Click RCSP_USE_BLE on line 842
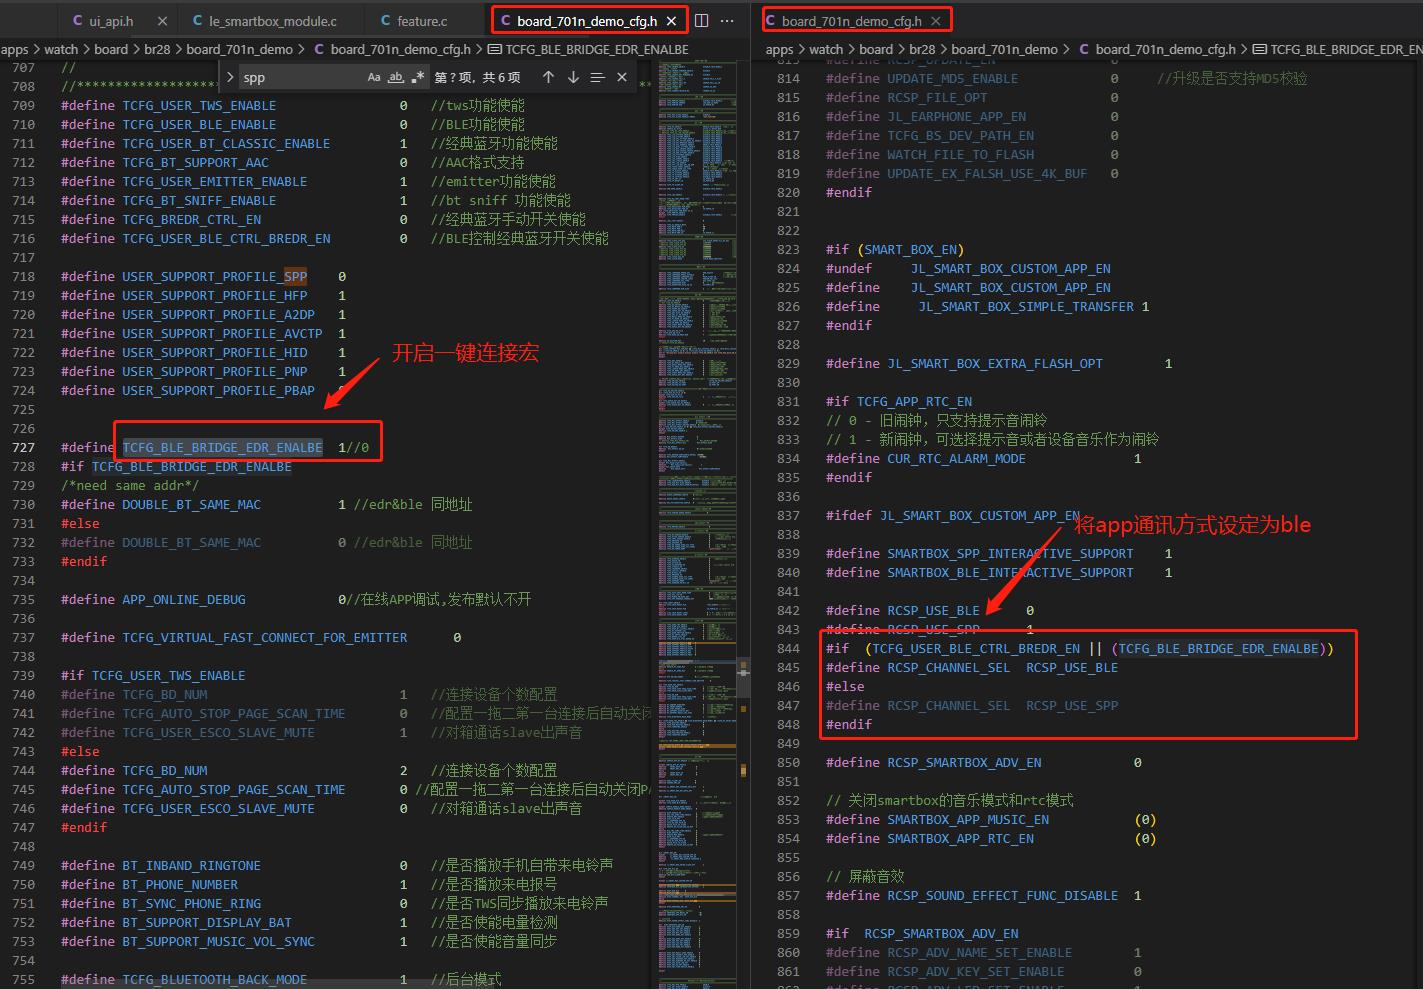1423x989 pixels. coord(933,610)
